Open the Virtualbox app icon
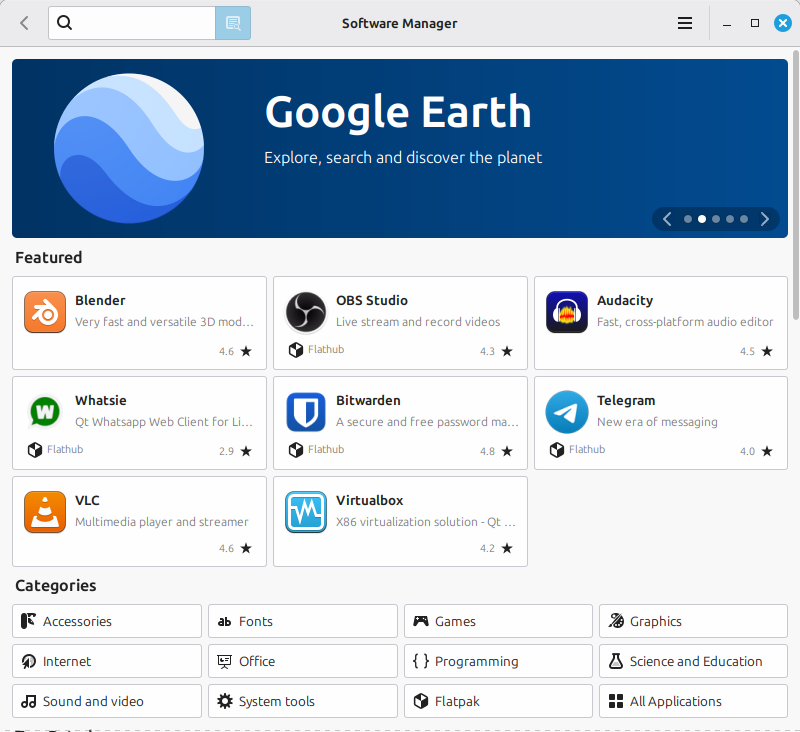The height and width of the screenshot is (732, 800). 305,512
